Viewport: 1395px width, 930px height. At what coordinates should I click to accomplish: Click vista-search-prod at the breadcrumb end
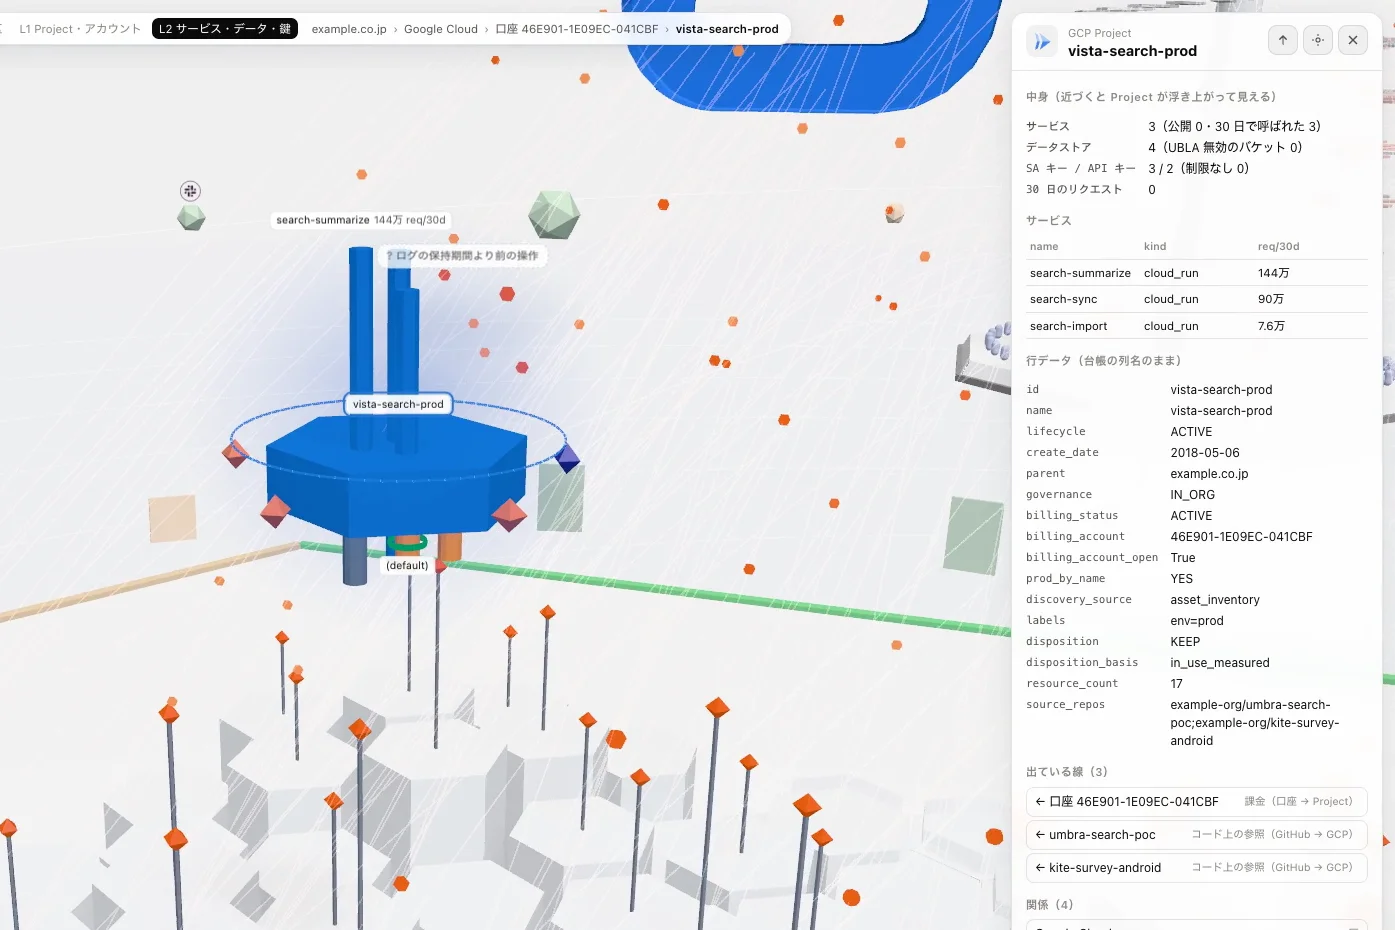pyautogui.click(x=727, y=29)
